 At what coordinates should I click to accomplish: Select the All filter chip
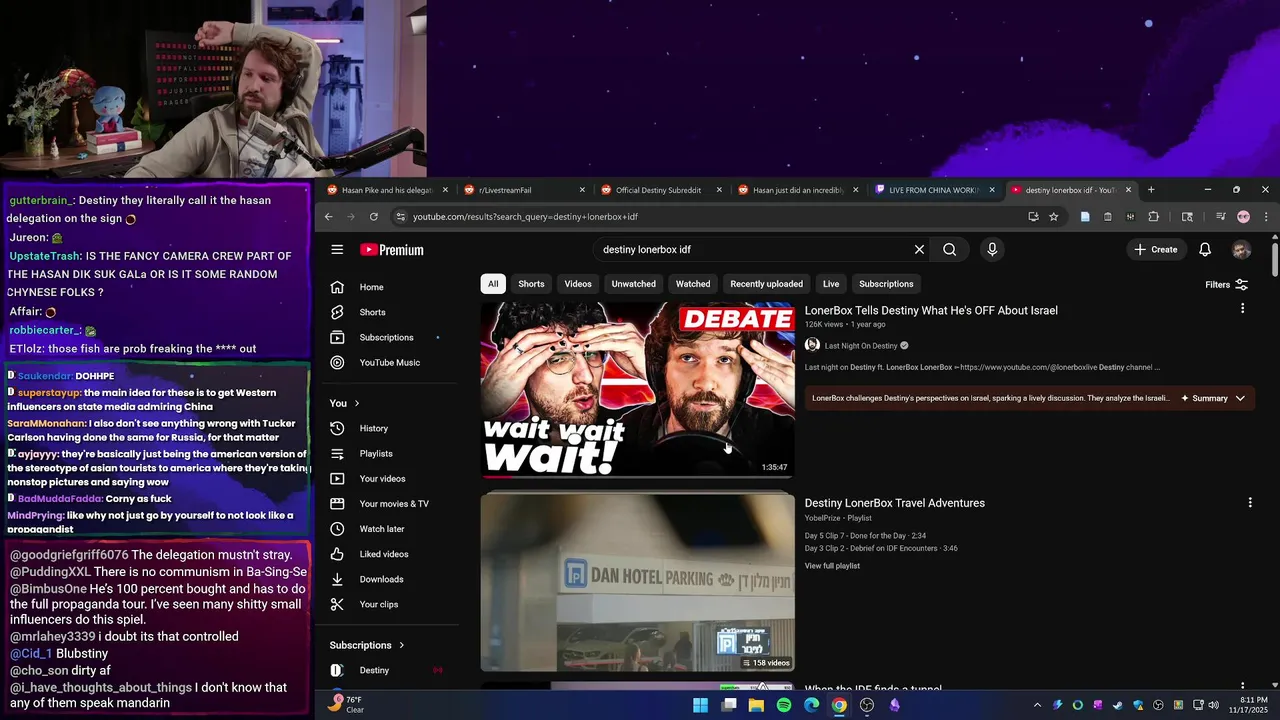[493, 284]
